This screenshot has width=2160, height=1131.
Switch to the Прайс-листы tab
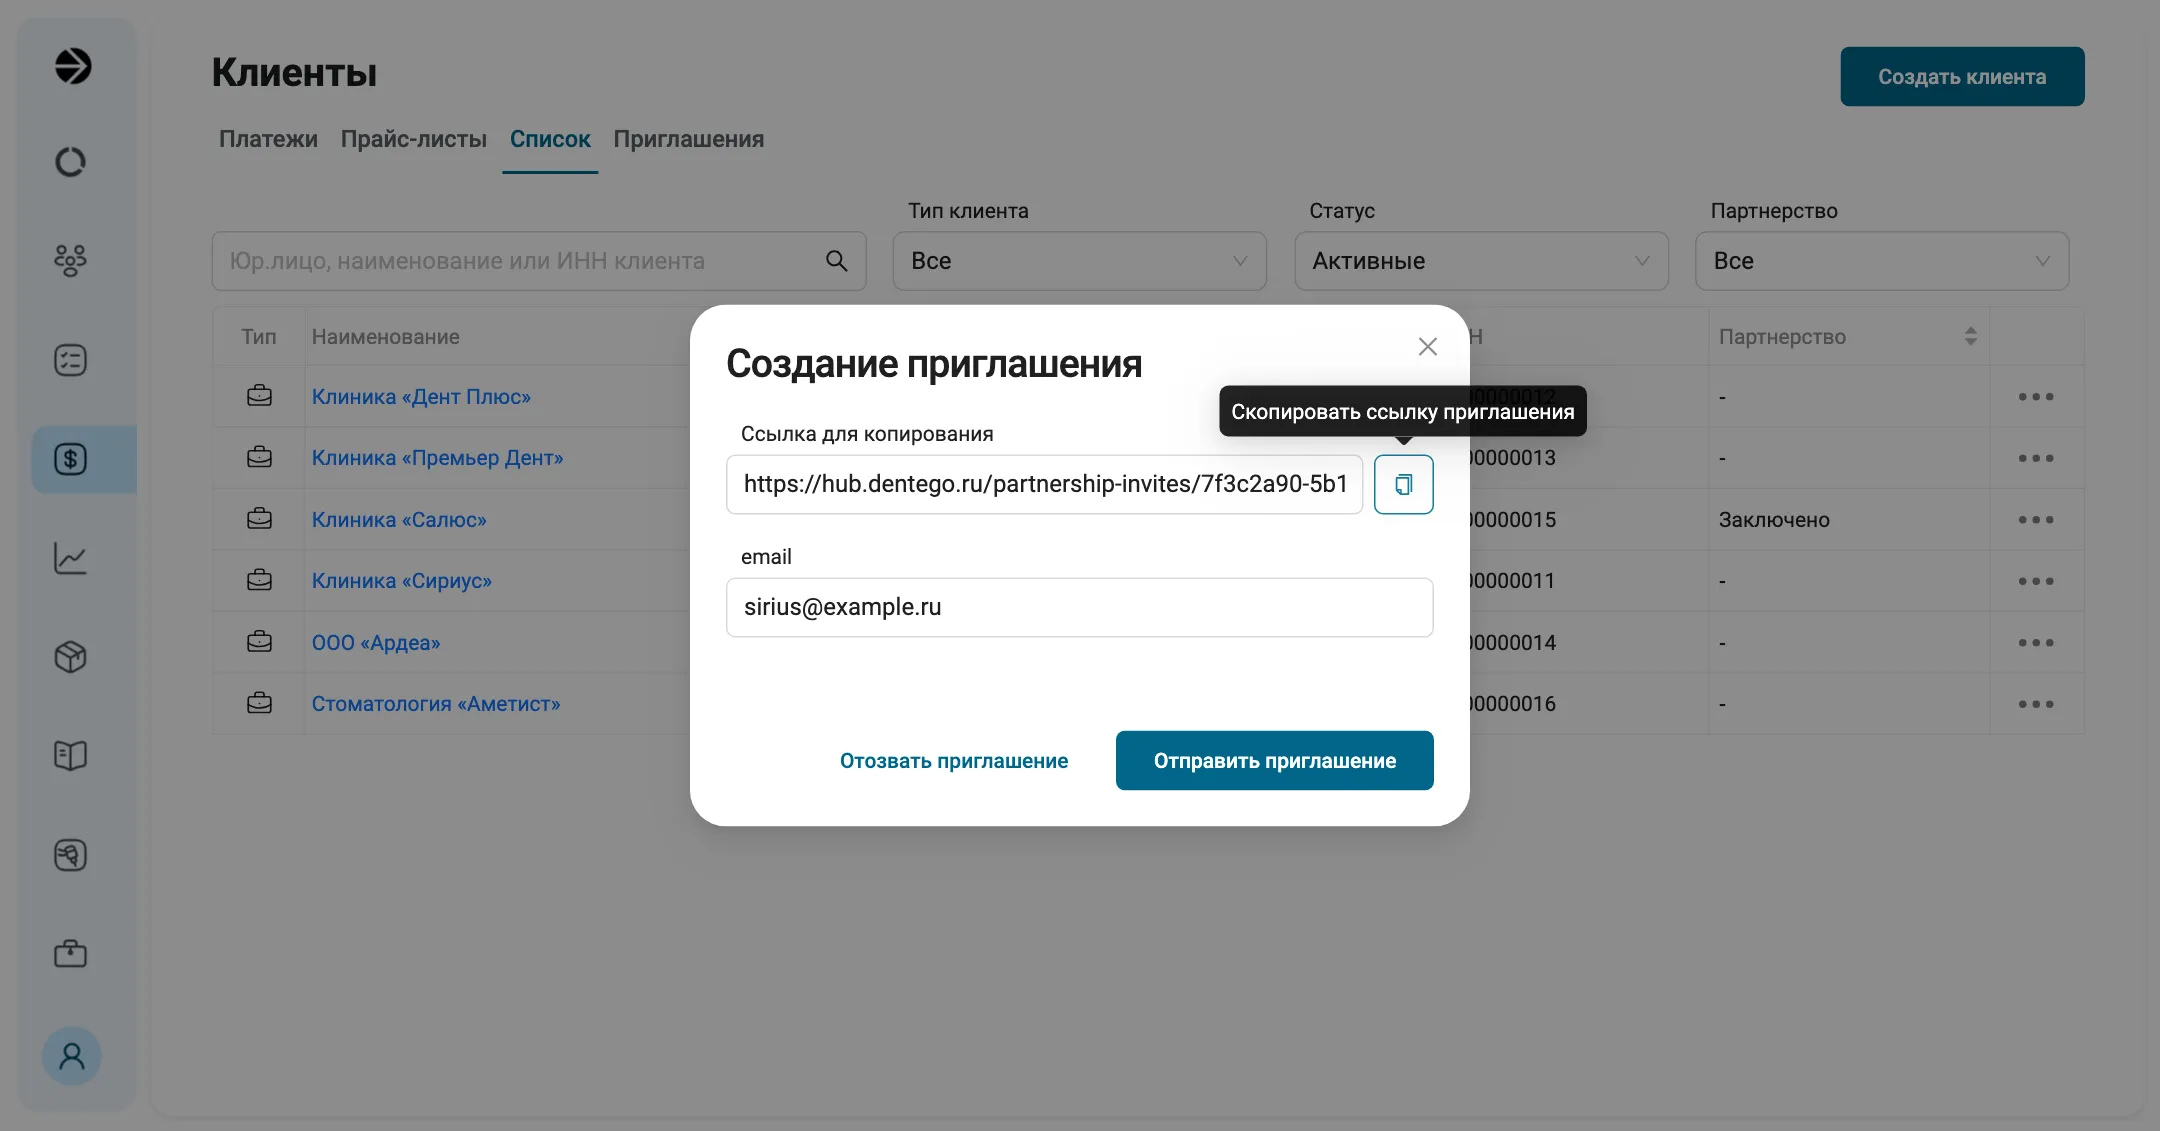click(x=414, y=139)
